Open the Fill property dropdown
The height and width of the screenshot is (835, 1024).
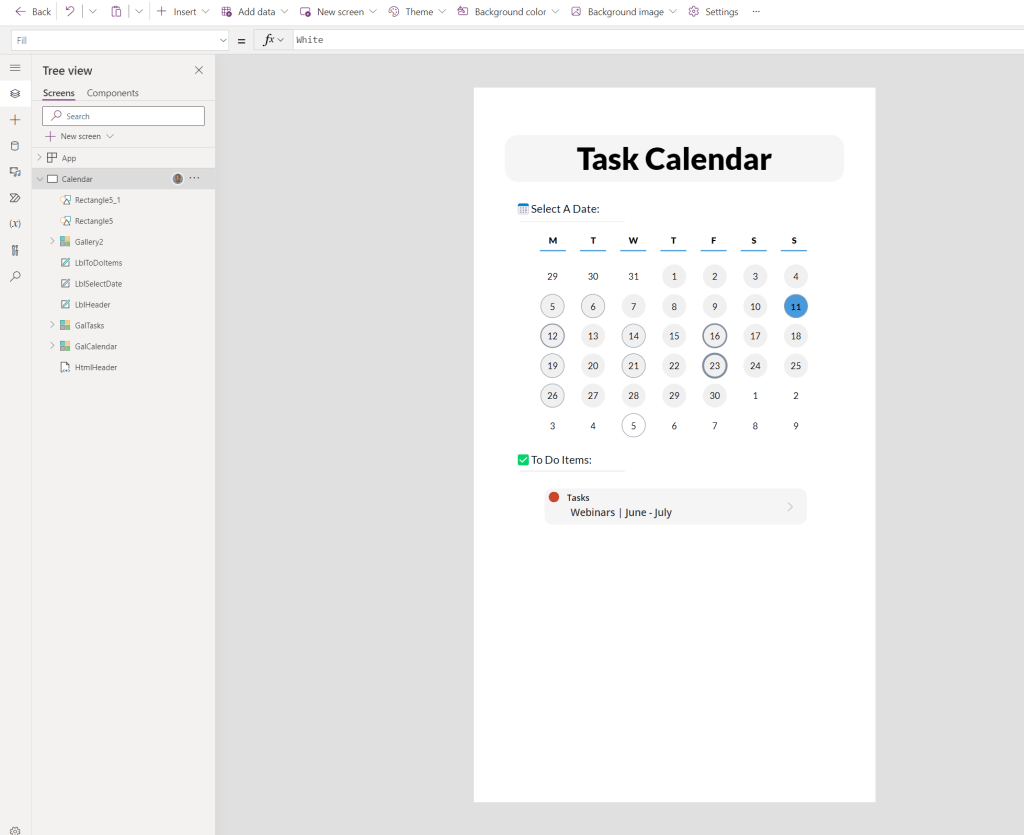(222, 40)
